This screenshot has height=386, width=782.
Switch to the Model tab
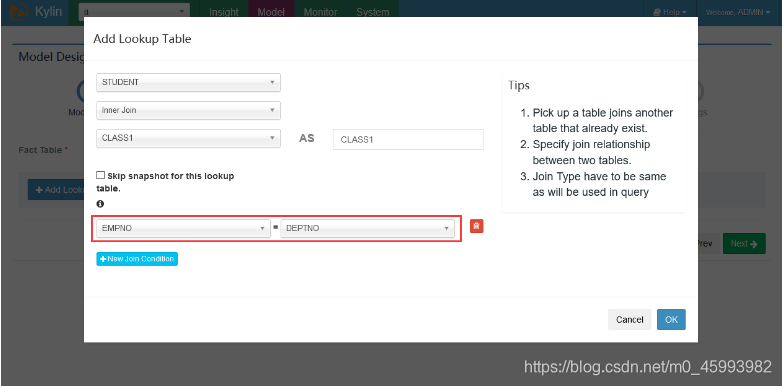pyautogui.click(x=271, y=12)
